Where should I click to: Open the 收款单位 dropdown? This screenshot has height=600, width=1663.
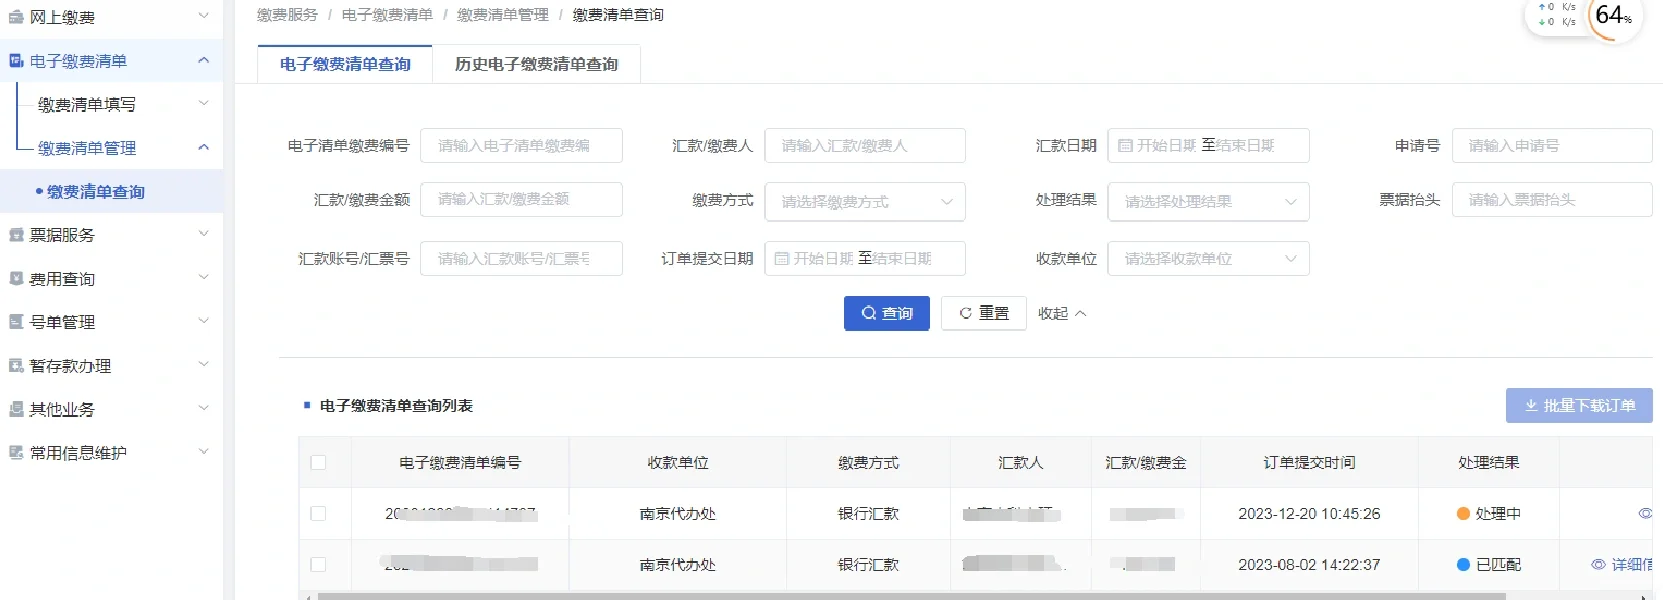(x=1208, y=259)
